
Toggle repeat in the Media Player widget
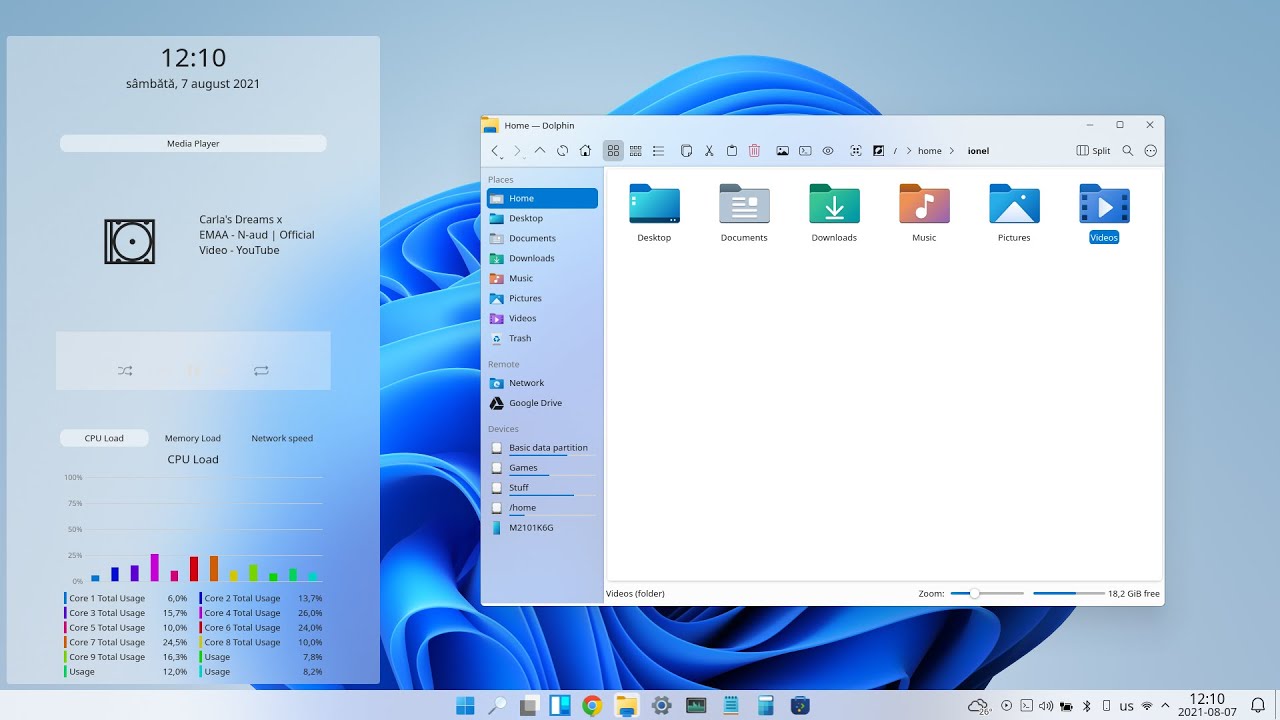pyautogui.click(x=261, y=371)
